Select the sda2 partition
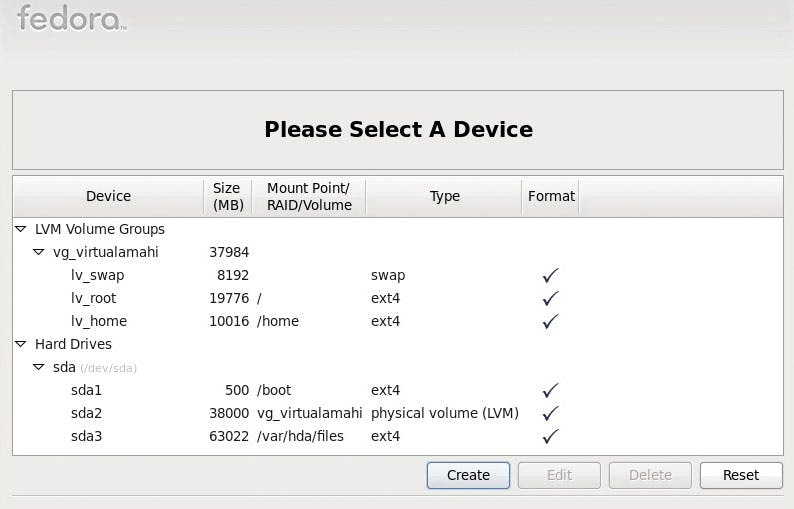This screenshot has height=509, width=794. coord(398,413)
